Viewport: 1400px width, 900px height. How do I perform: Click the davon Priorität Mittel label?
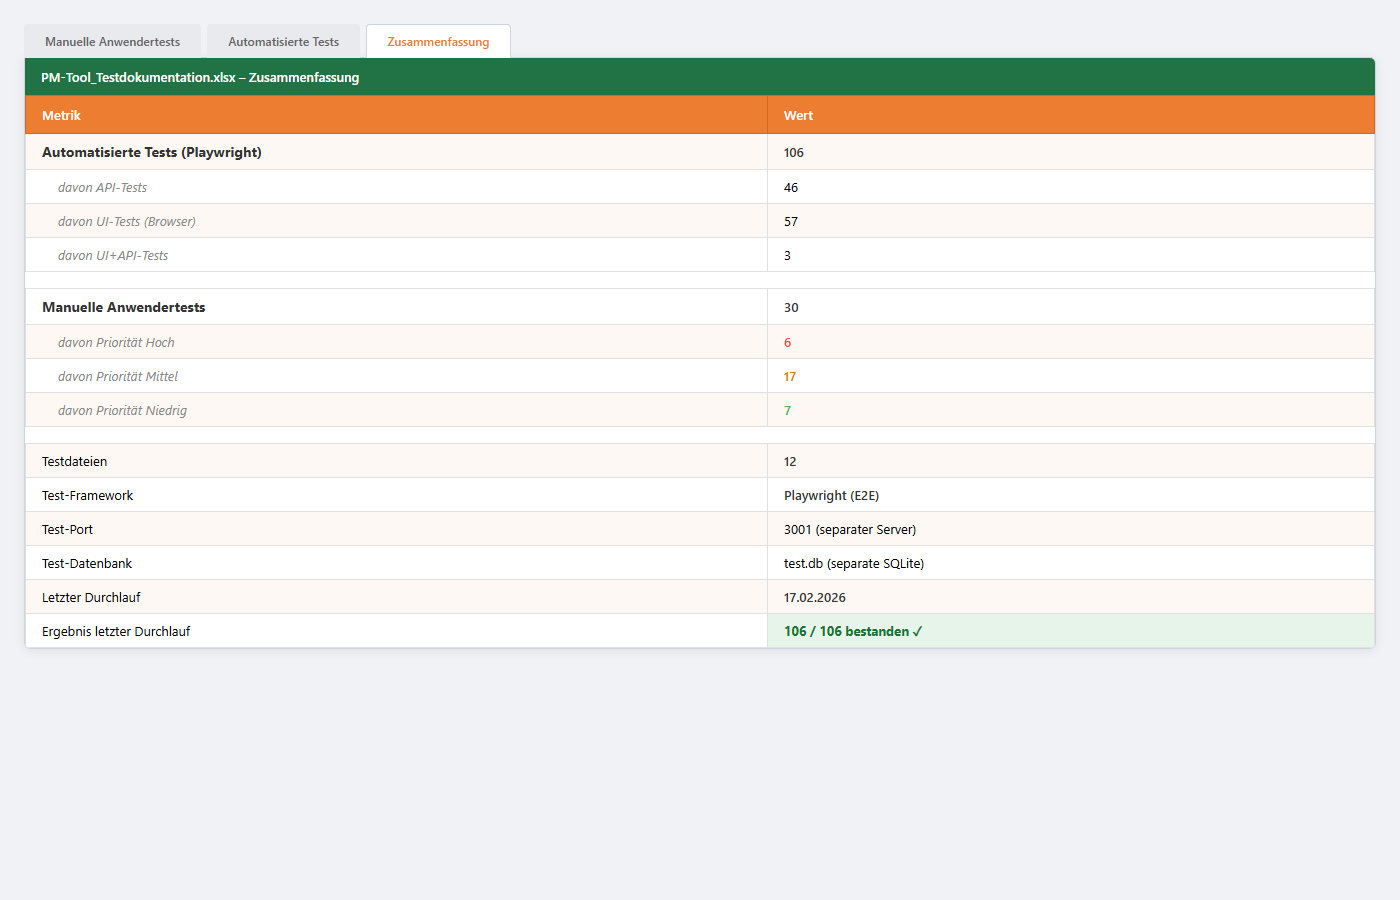(x=118, y=376)
